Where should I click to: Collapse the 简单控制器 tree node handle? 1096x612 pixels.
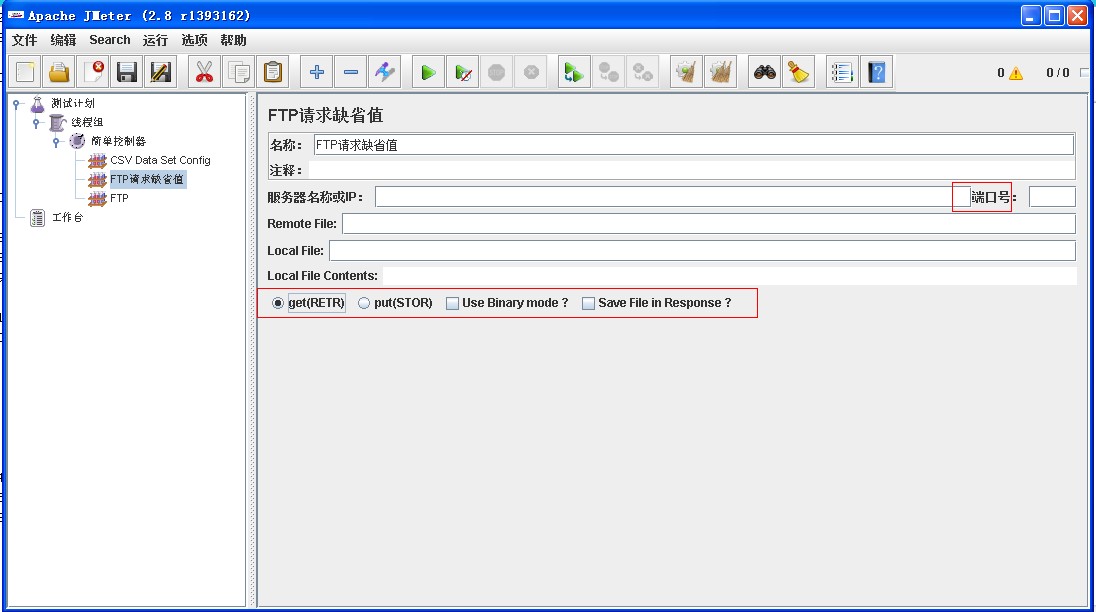coord(56,142)
